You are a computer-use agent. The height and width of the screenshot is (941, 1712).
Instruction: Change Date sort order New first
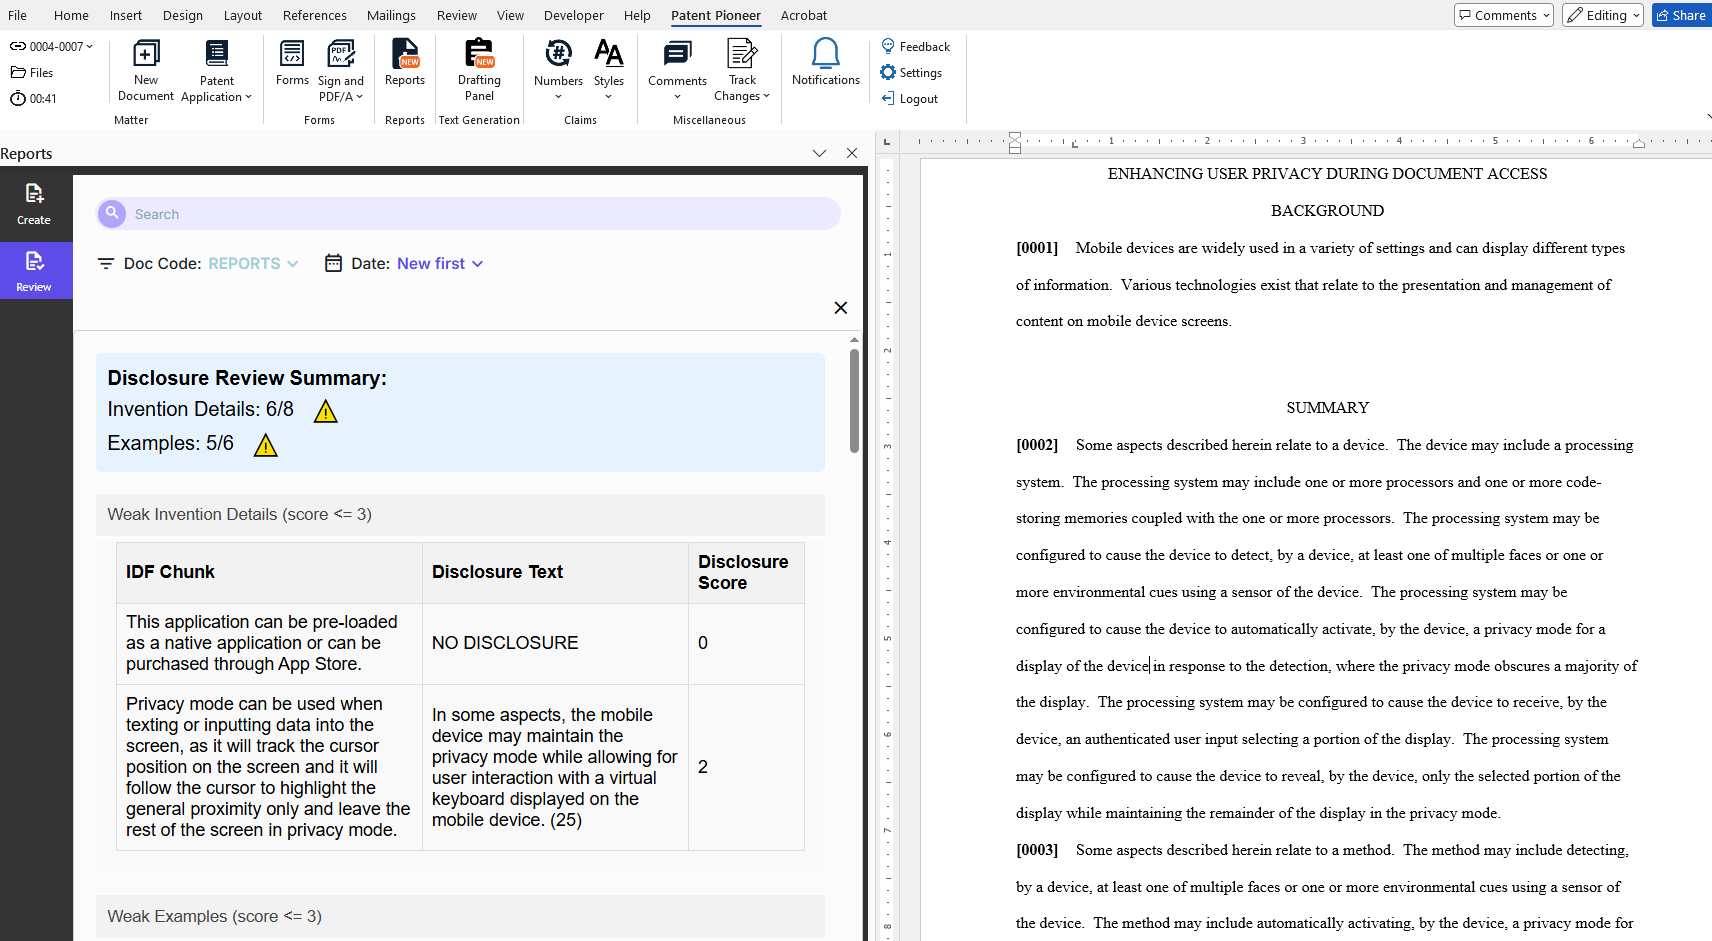(440, 264)
